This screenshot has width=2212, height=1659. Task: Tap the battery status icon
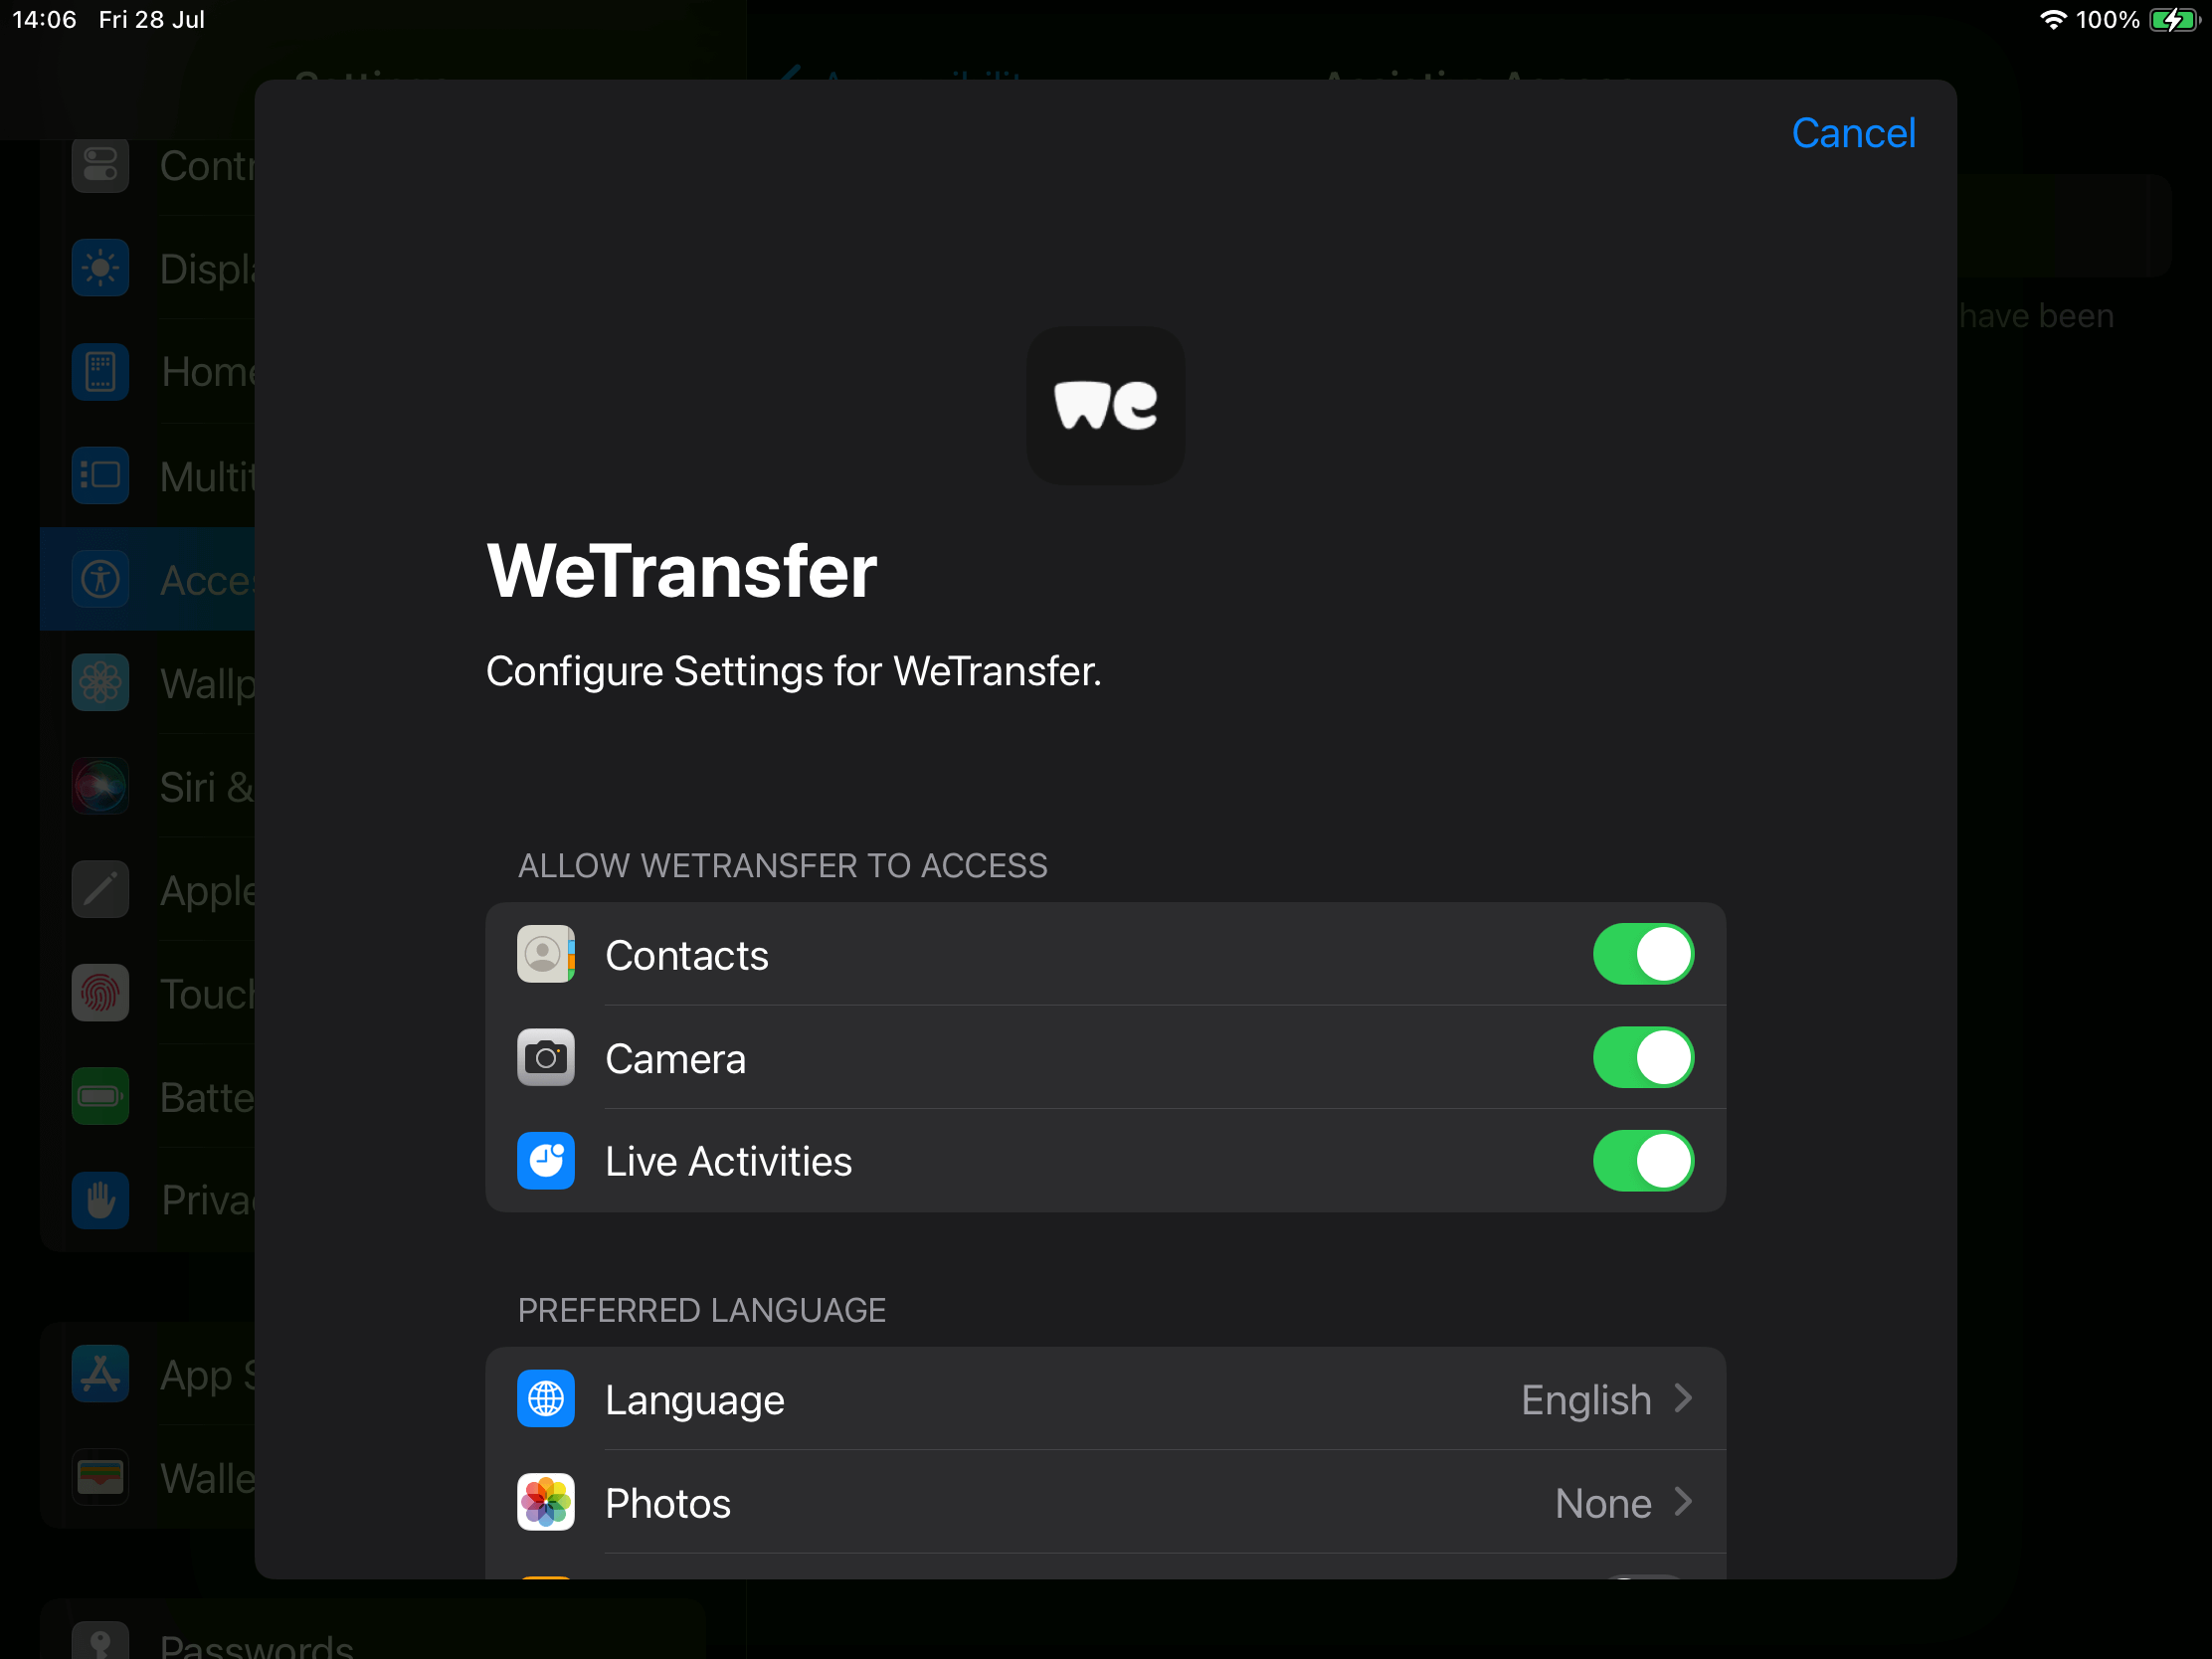[2174, 20]
